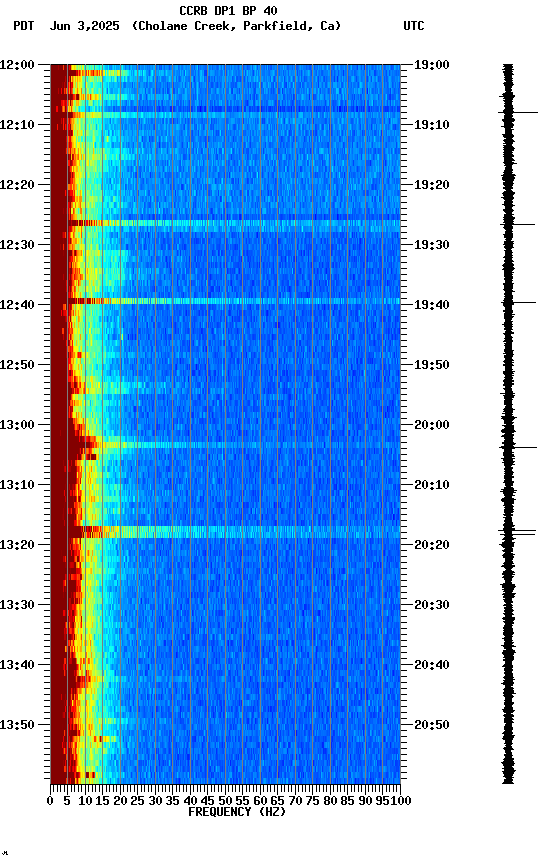This screenshot has height=864, width=552.
Task: Click the broadband event band near 13:18 in spectrogram
Action: pos(225,532)
